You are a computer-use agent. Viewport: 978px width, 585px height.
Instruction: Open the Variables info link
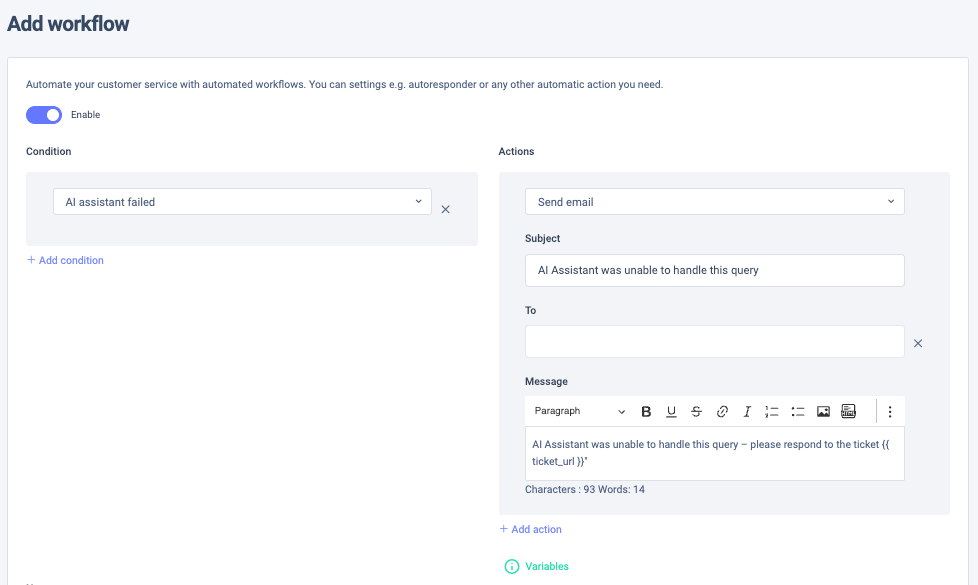click(537, 566)
